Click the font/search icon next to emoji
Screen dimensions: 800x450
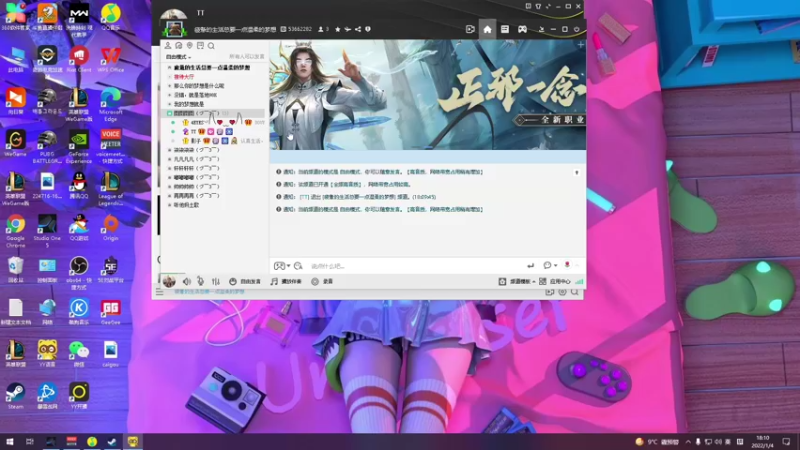(298, 266)
